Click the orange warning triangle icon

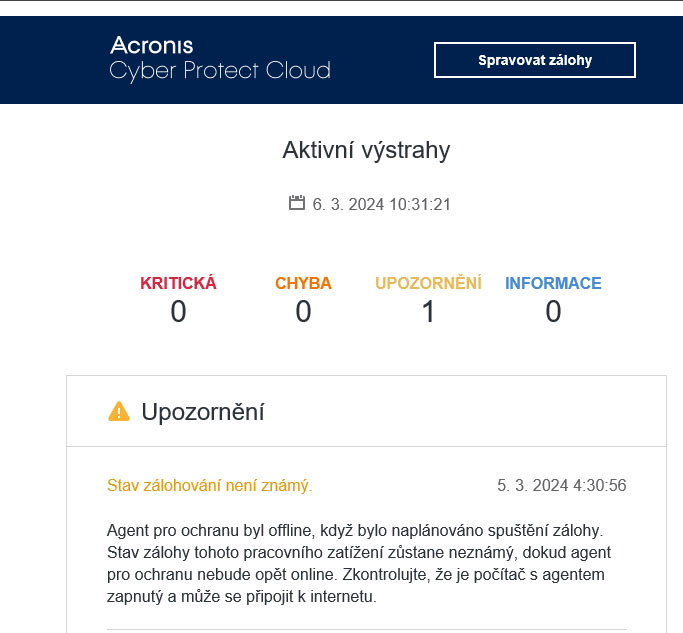point(119,411)
